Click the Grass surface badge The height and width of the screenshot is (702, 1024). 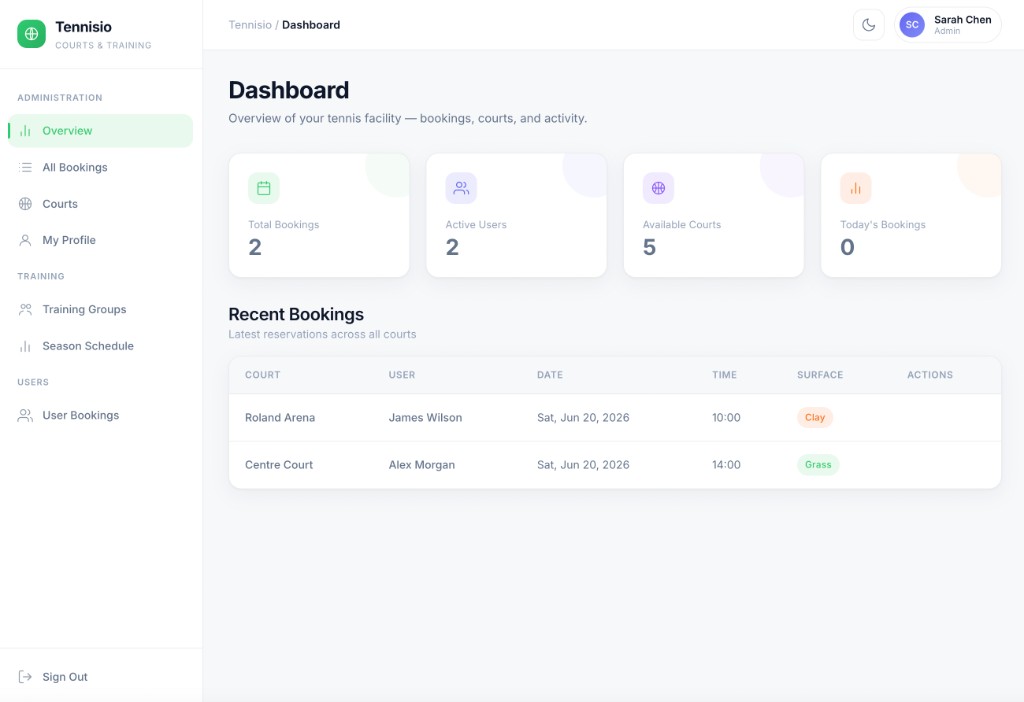point(818,464)
